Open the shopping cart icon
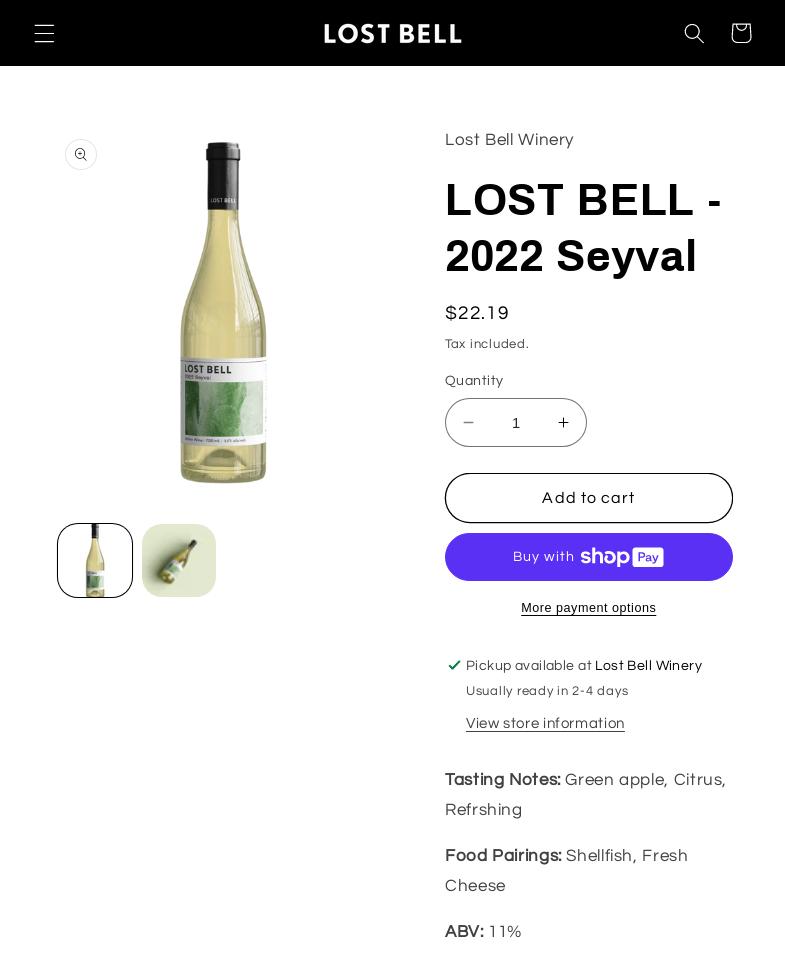Image resolution: width=785 pixels, height=978 pixels. [x=740, y=33]
